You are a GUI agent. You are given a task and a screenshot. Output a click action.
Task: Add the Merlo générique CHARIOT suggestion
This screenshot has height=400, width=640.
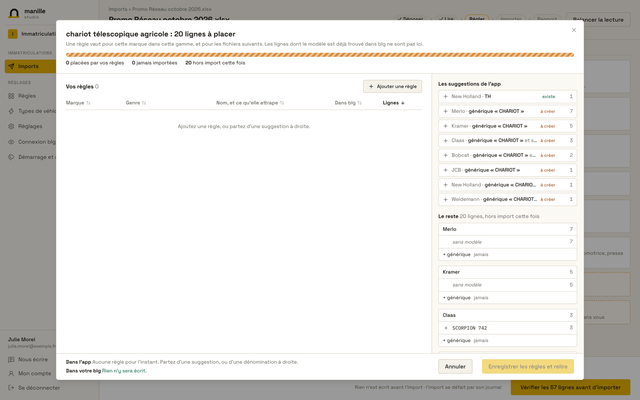click(x=507, y=111)
